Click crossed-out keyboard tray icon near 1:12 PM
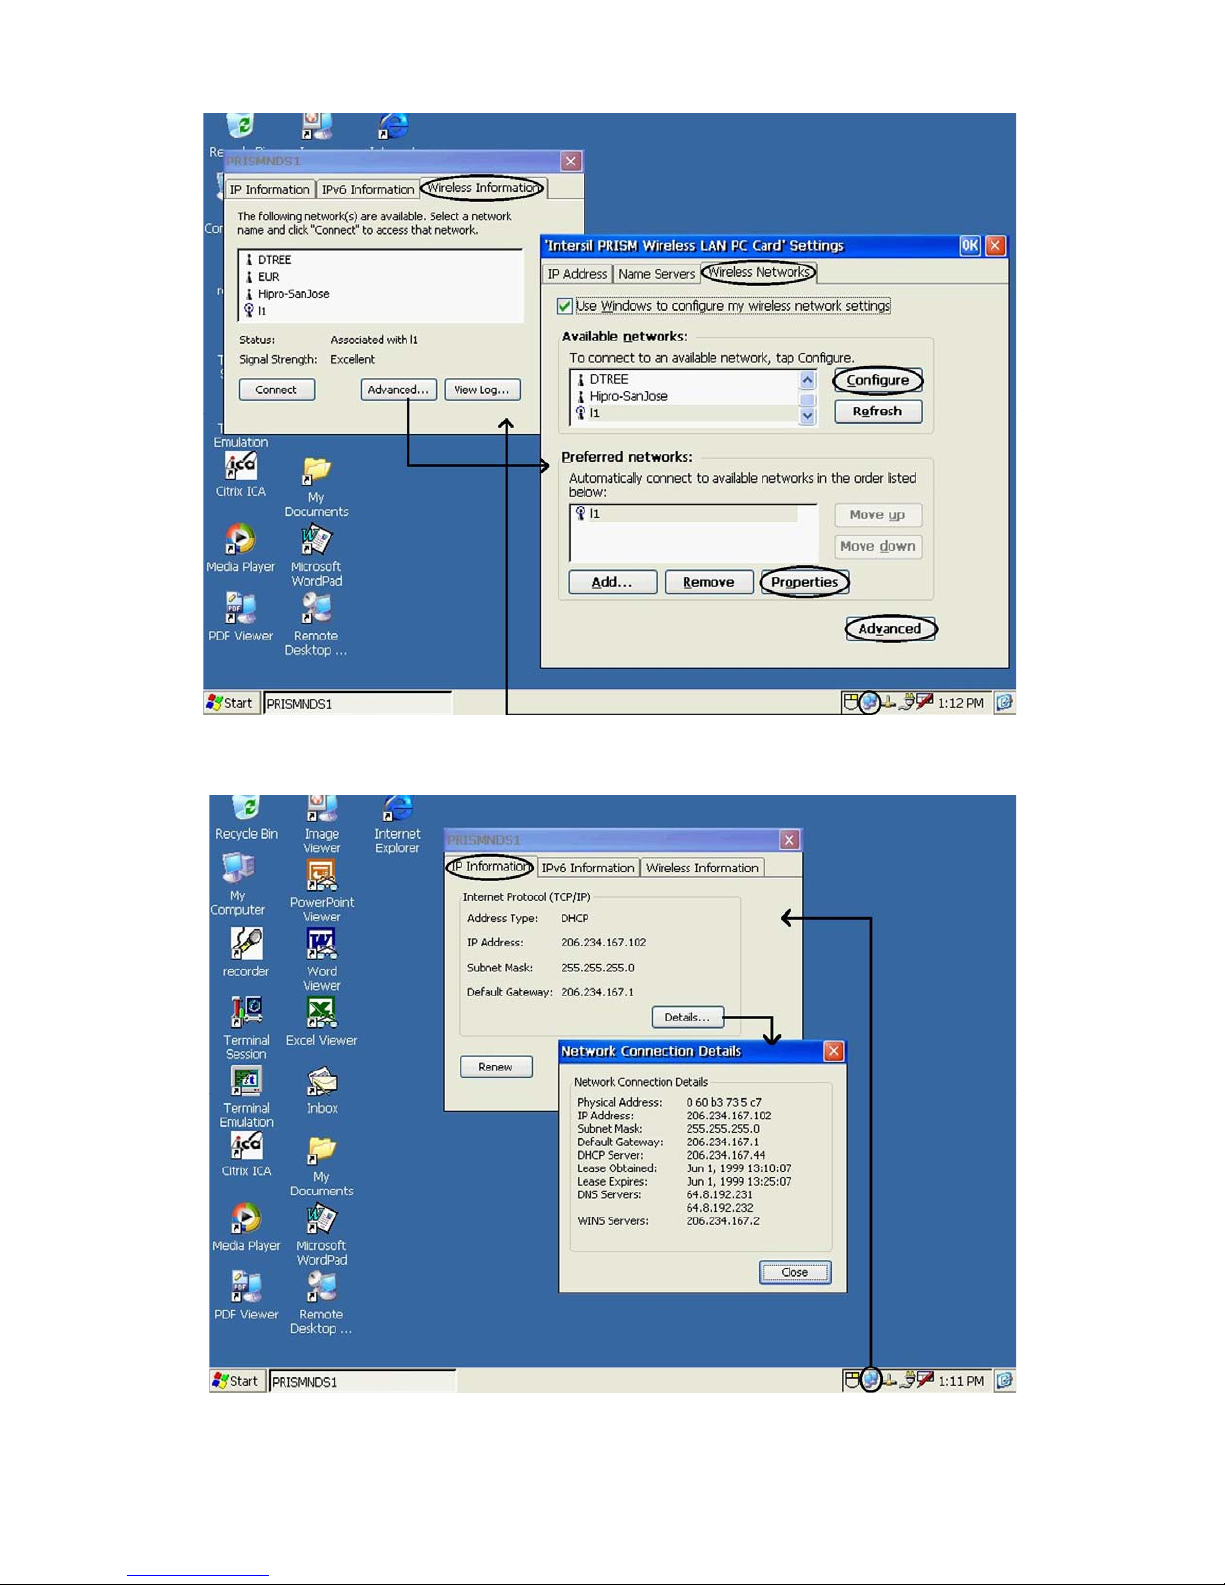Image resolution: width=1225 pixels, height=1585 pixels. 925,702
